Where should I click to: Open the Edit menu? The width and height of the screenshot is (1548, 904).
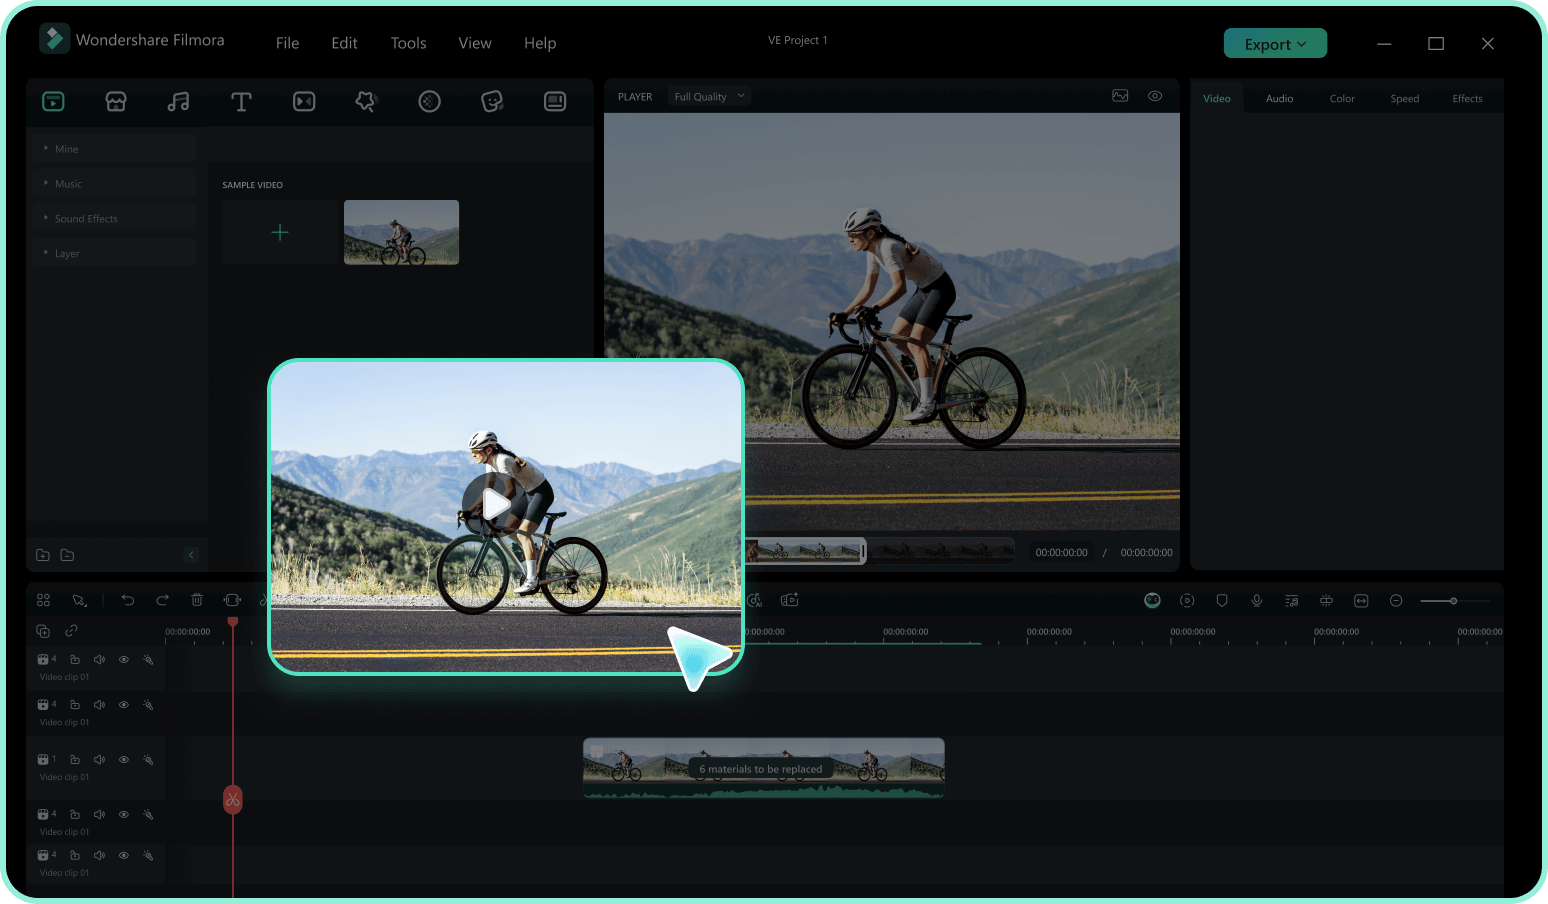[344, 43]
